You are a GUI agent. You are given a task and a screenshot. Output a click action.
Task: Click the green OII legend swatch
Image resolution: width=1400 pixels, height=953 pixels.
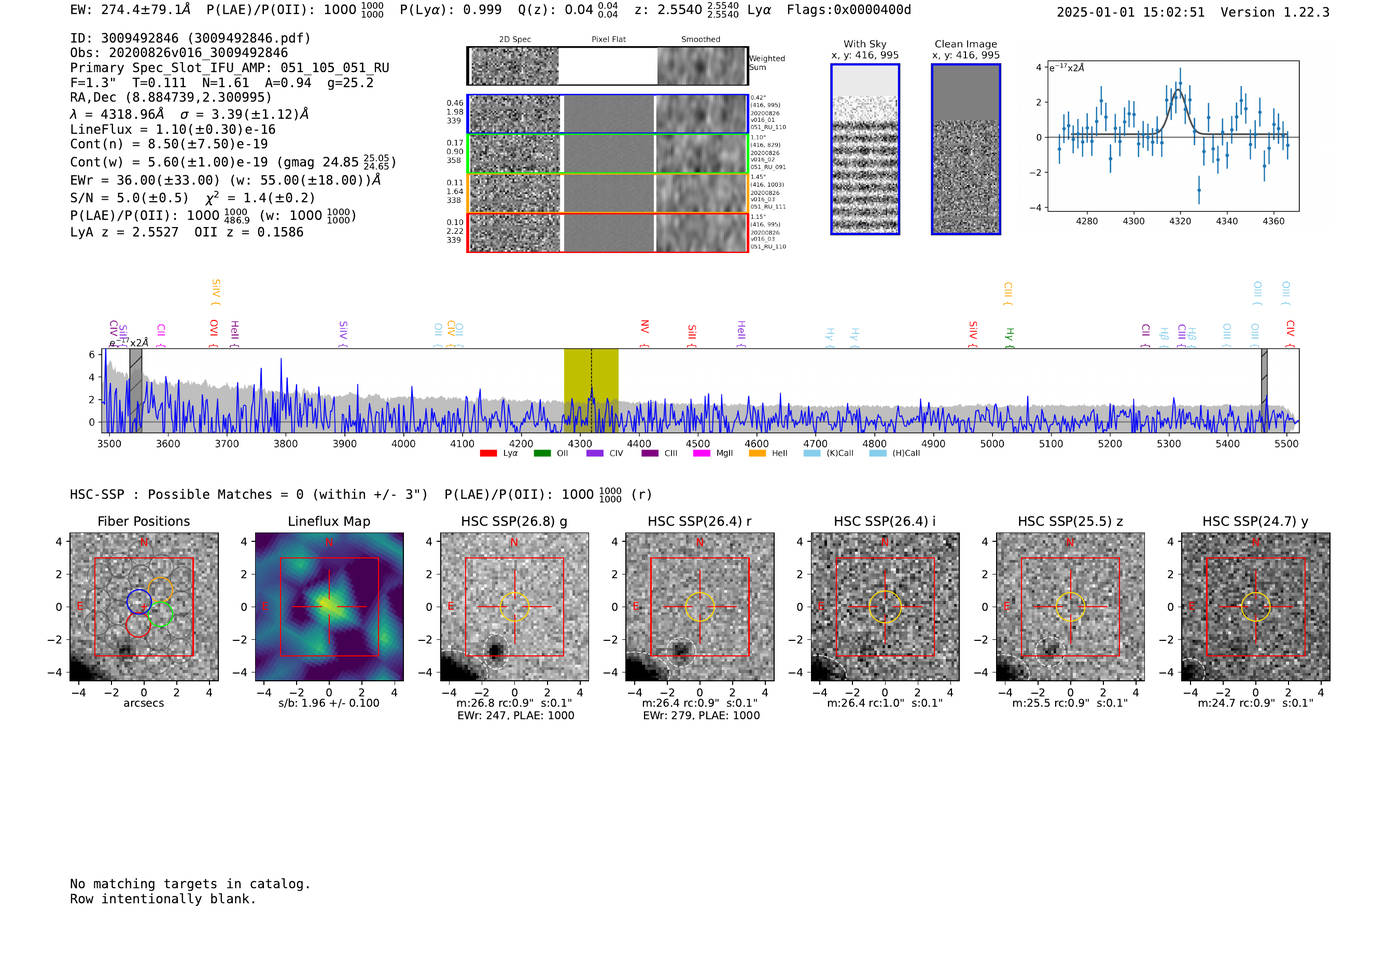(x=542, y=453)
